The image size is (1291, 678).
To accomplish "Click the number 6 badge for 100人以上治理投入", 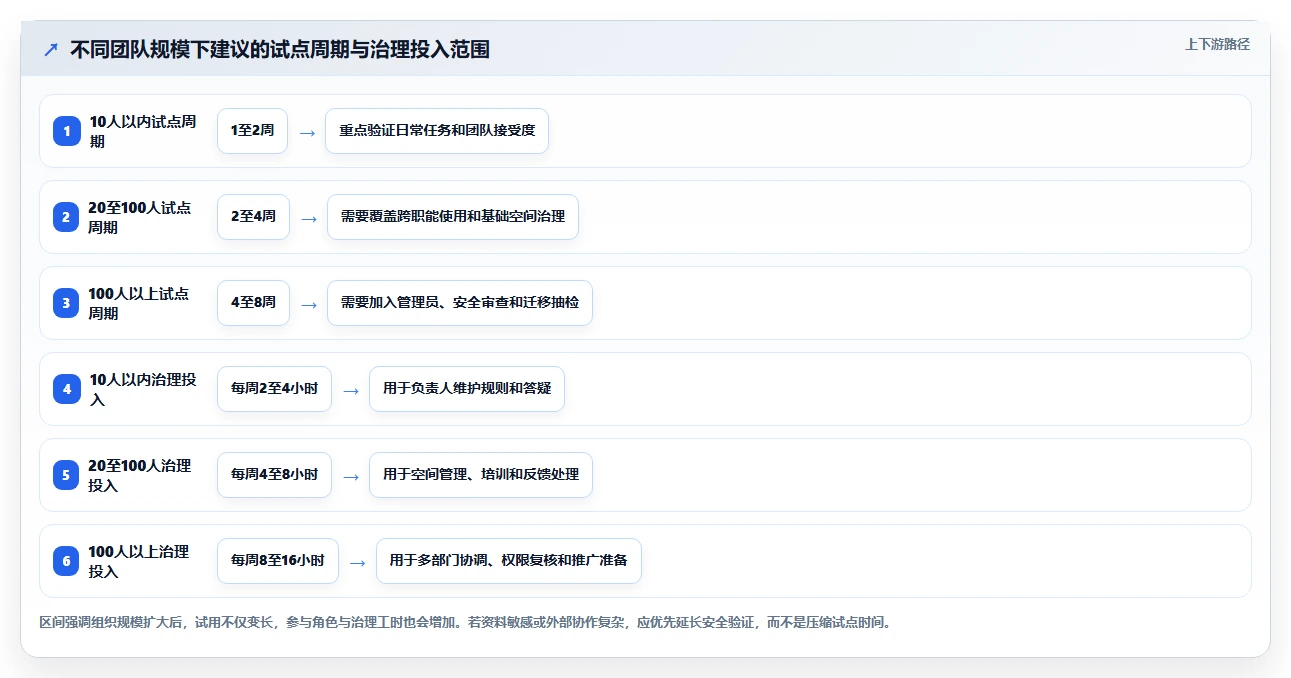I will pos(67,561).
